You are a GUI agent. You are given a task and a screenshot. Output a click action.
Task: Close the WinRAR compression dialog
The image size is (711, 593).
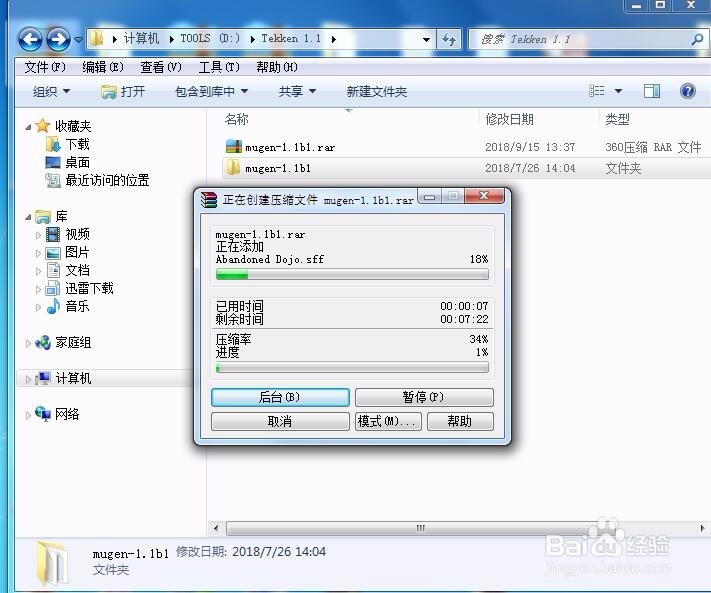coord(484,196)
